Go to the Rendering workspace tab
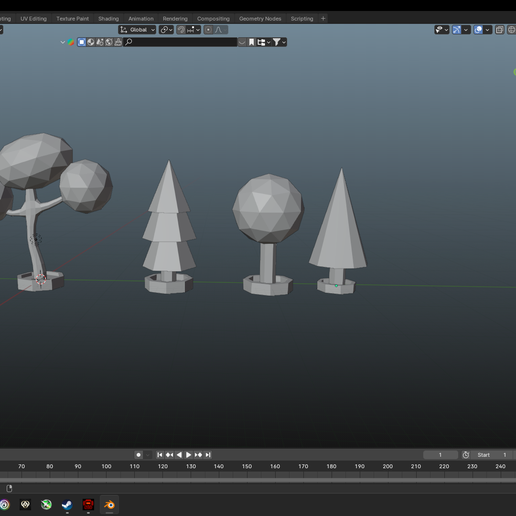516x516 pixels. pos(175,19)
